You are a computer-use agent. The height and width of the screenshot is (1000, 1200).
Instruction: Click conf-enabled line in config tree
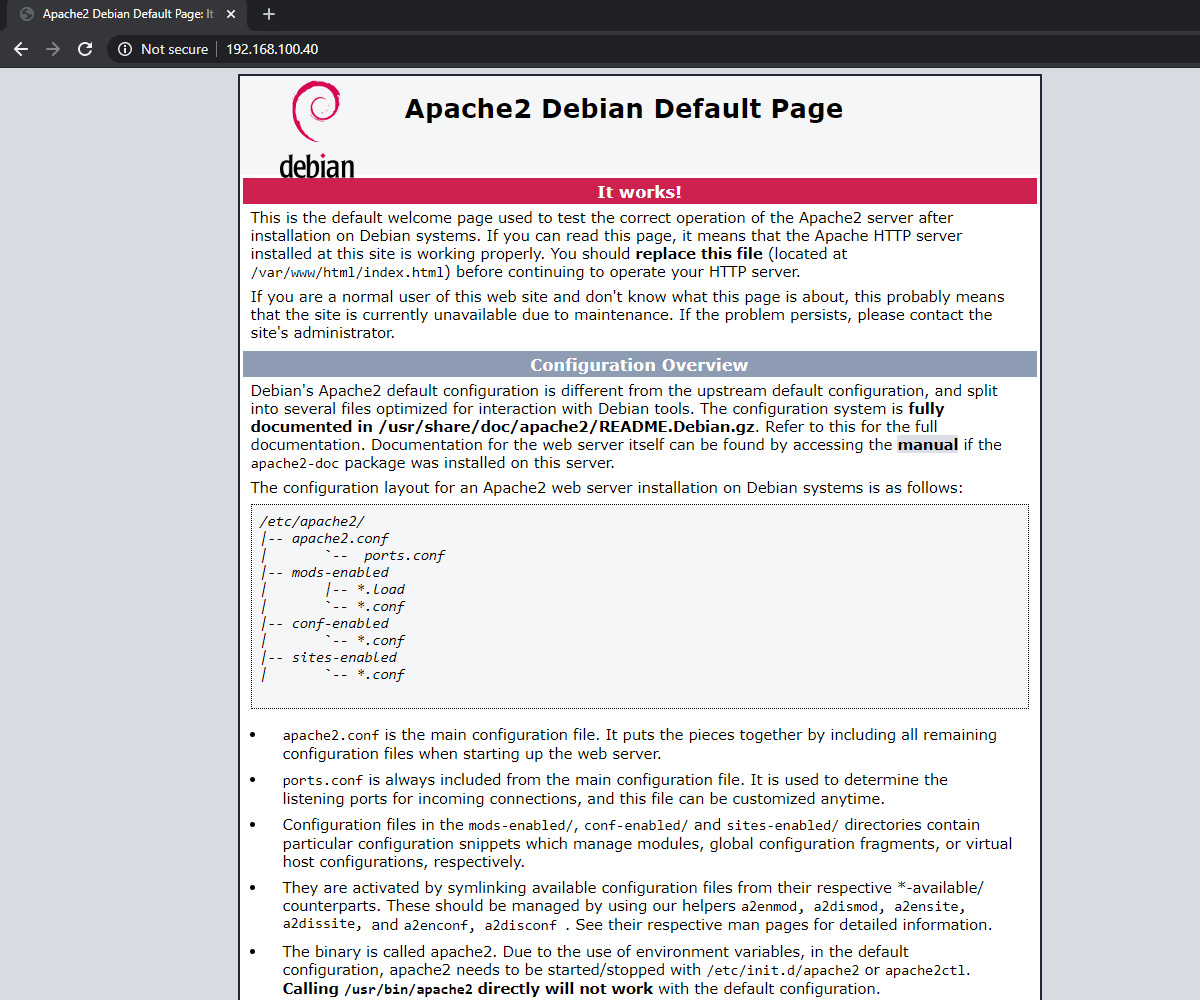(x=340, y=623)
